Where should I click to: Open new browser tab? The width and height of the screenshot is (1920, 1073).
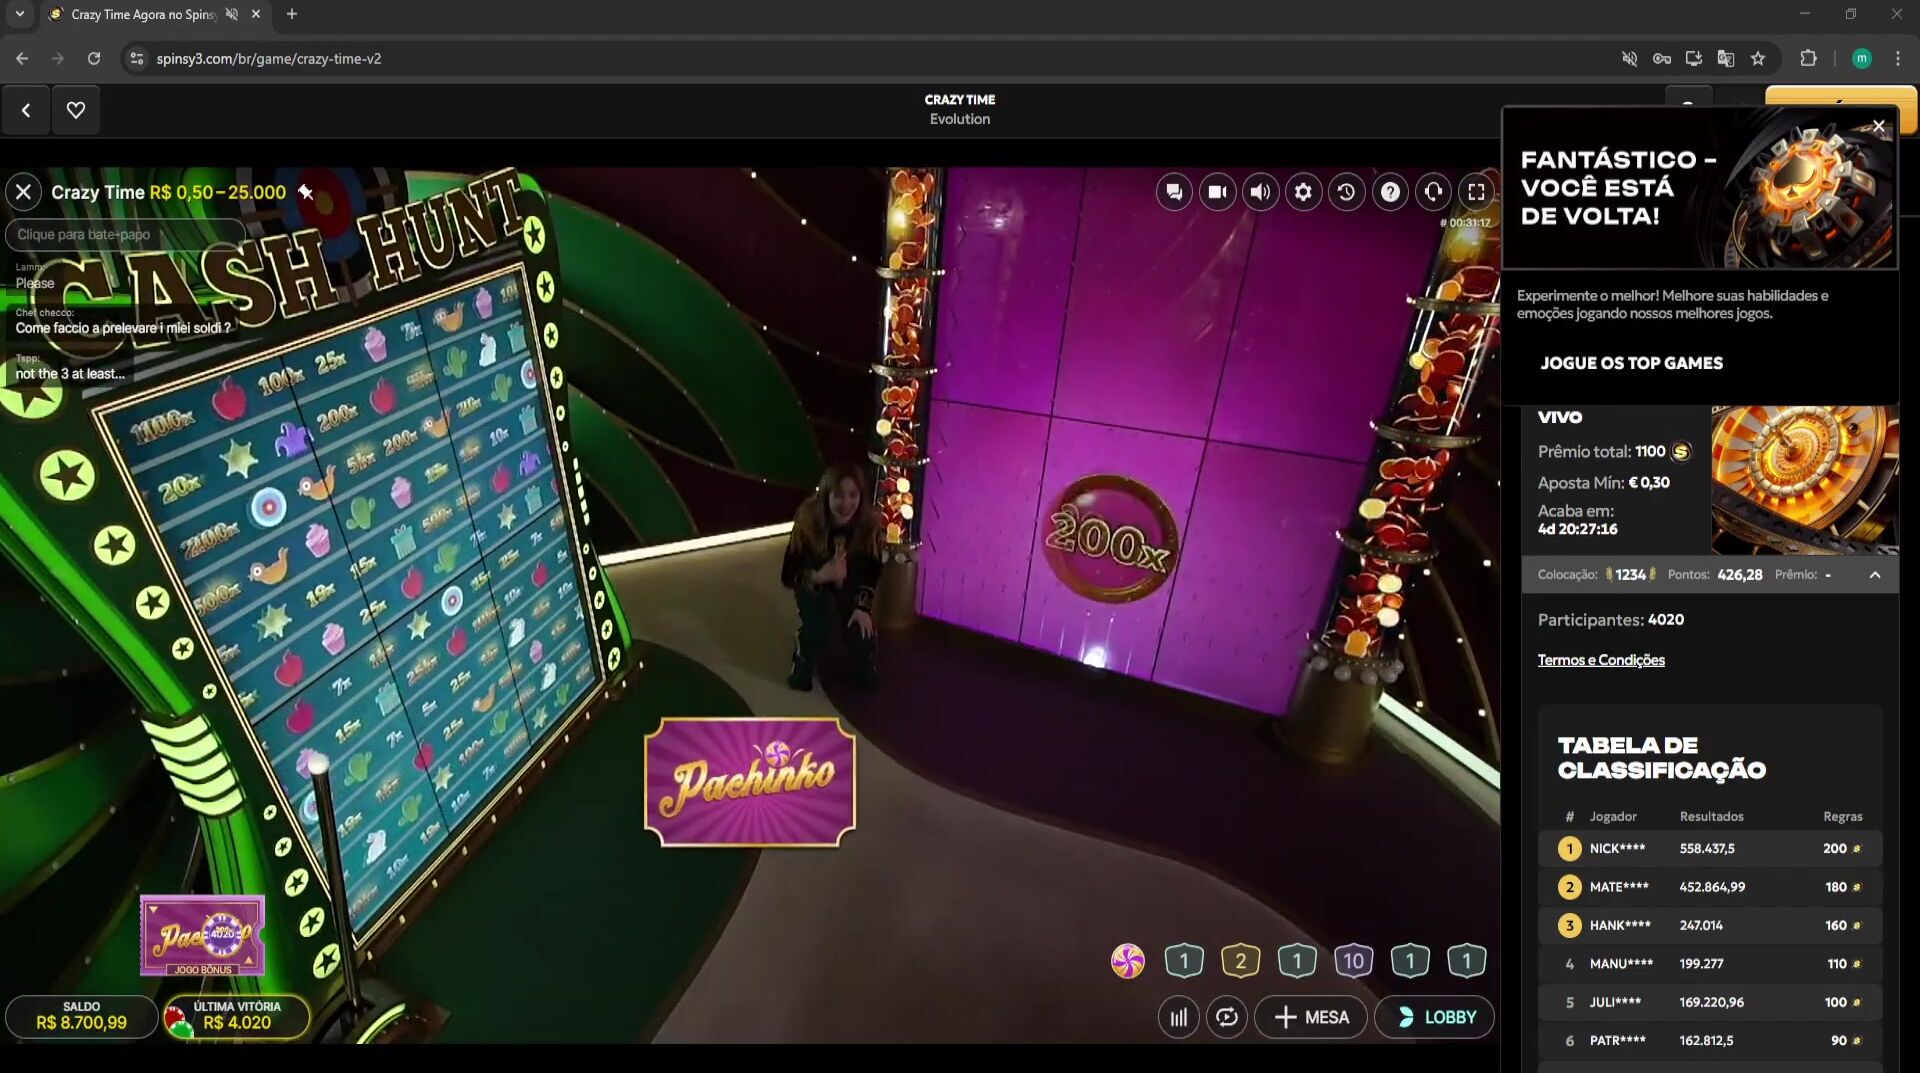[x=292, y=14]
